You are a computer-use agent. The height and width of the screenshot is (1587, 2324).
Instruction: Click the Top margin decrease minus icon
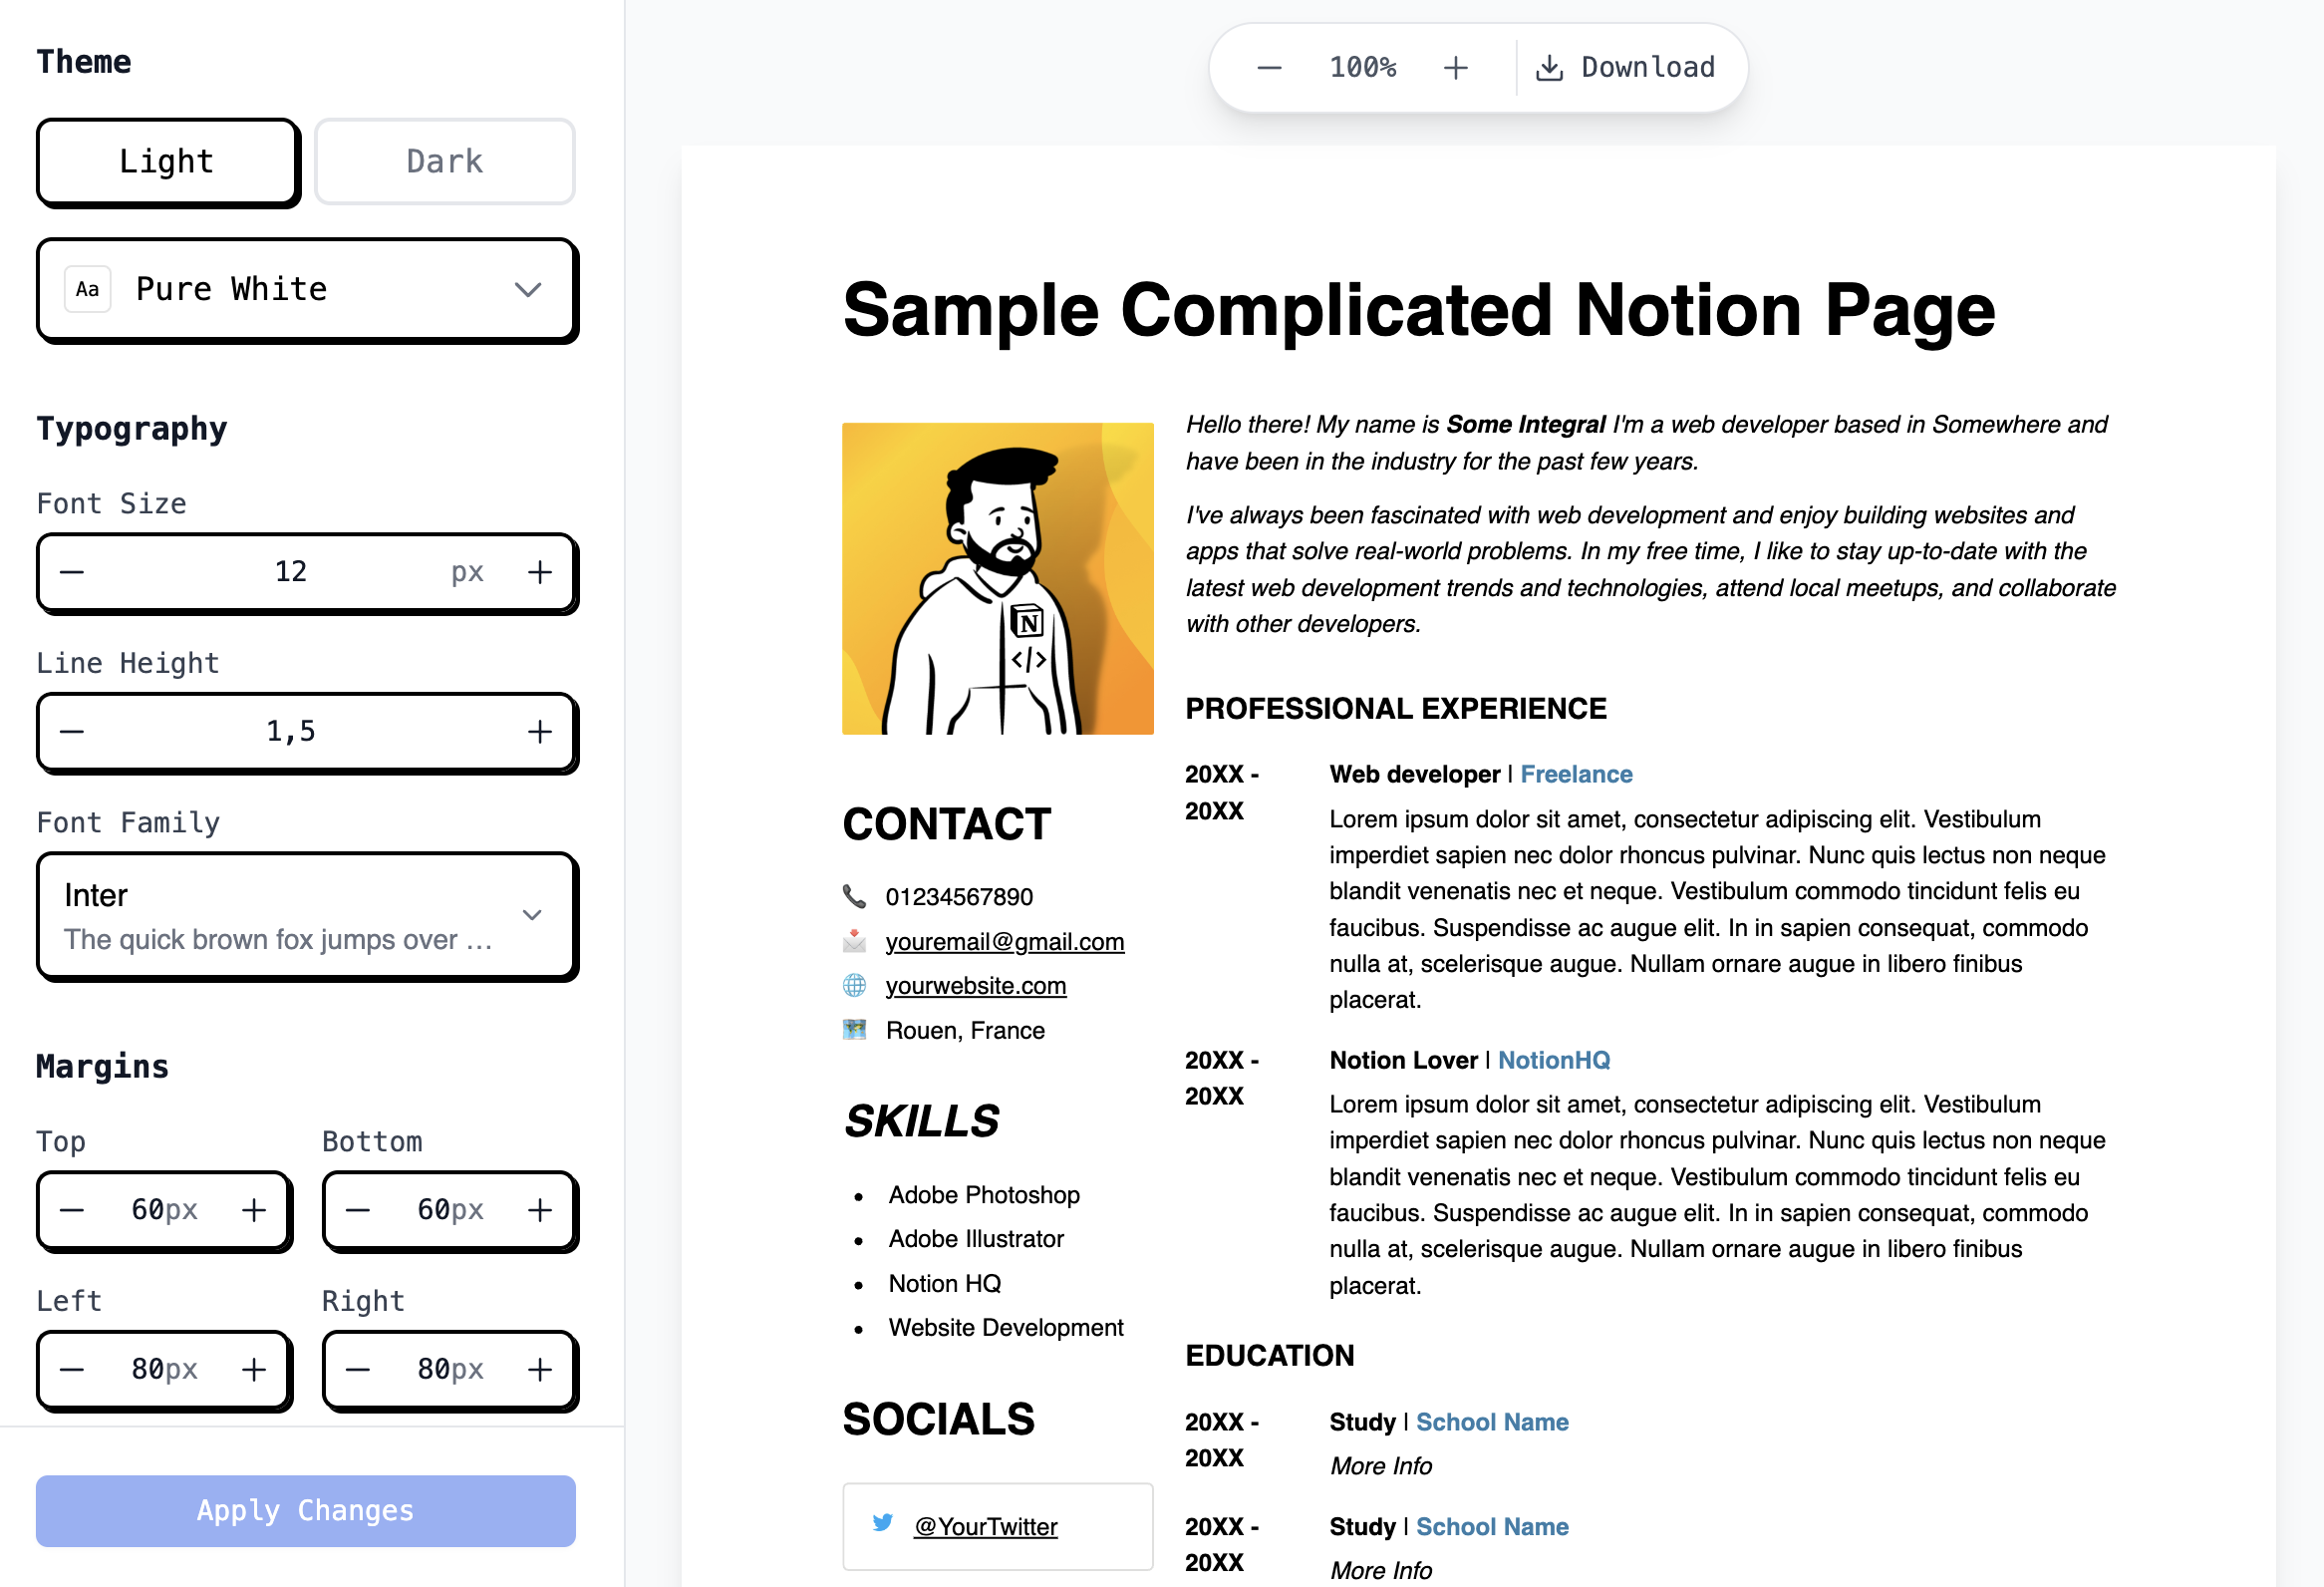coord(73,1209)
